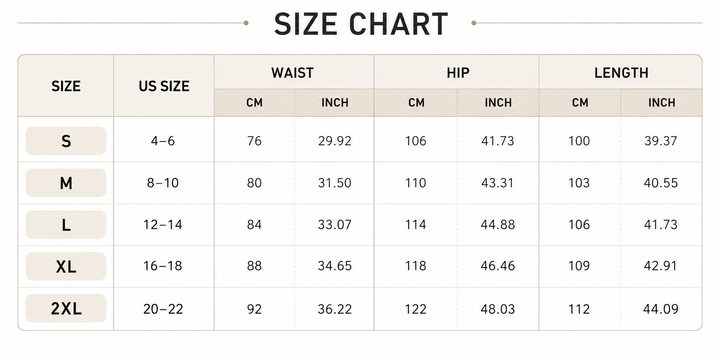Select the XL size pill
This screenshot has height=360, width=720.
[x=66, y=266]
